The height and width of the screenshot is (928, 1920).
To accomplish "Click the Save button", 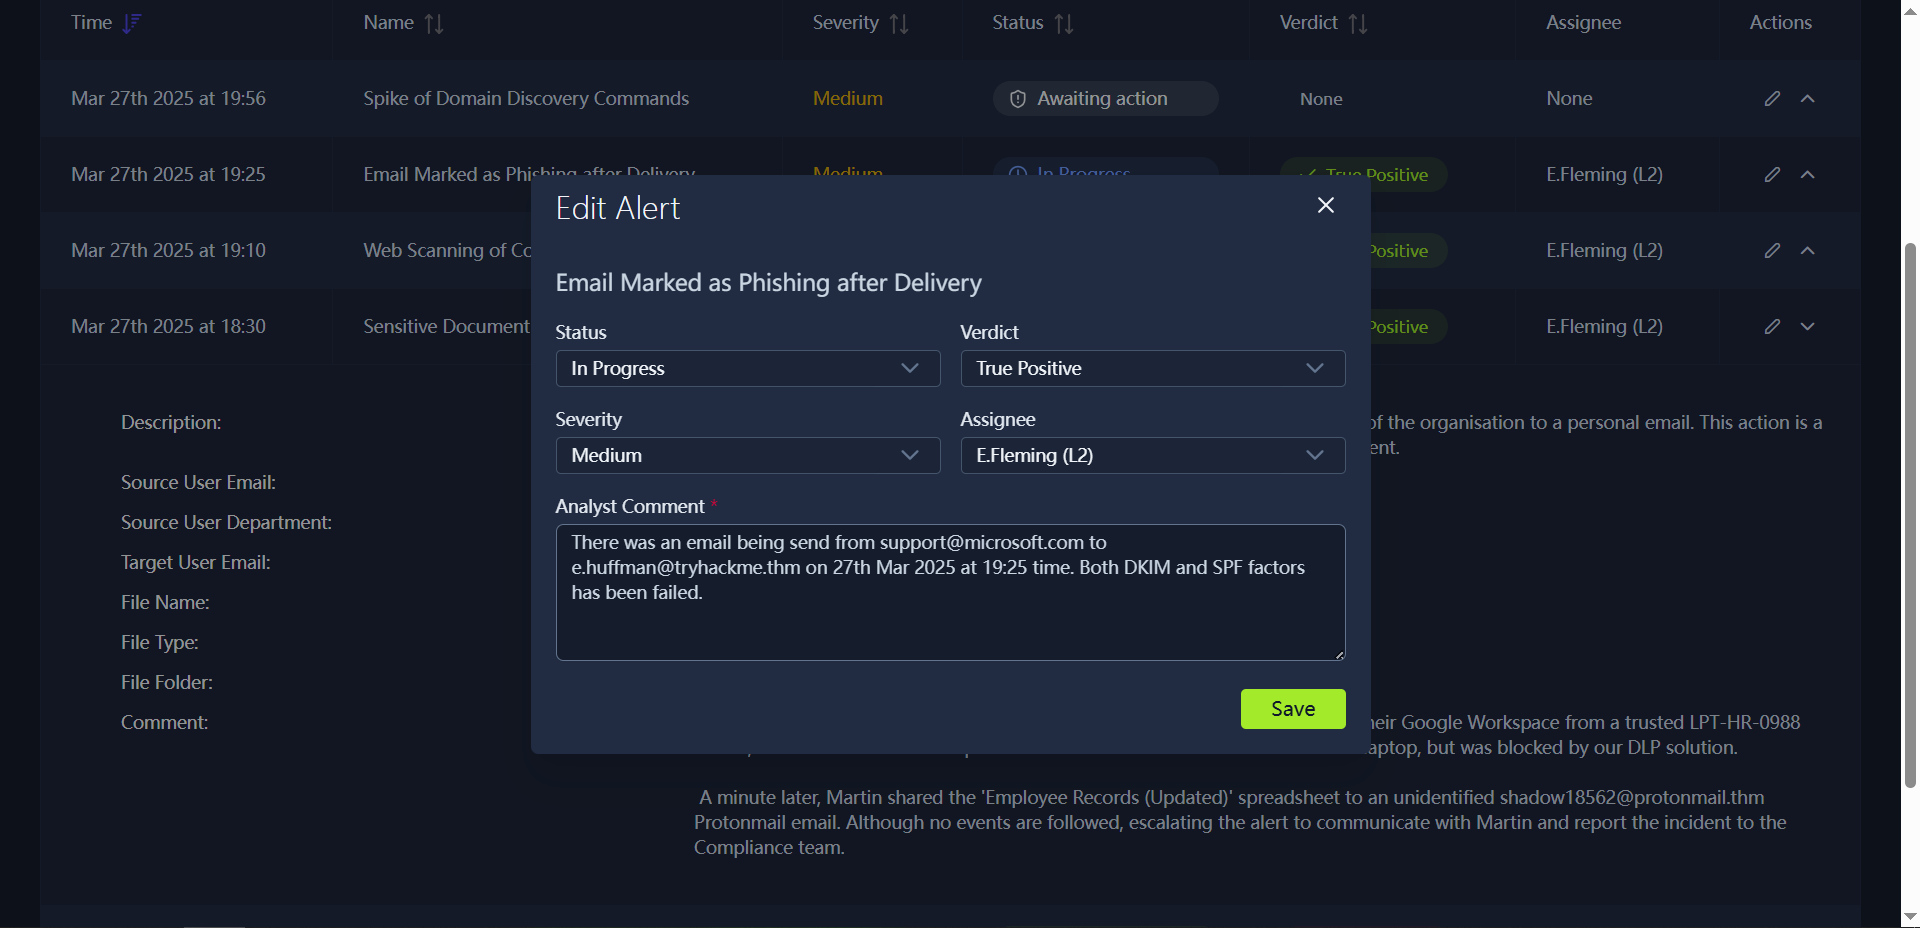I will tap(1292, 709).
